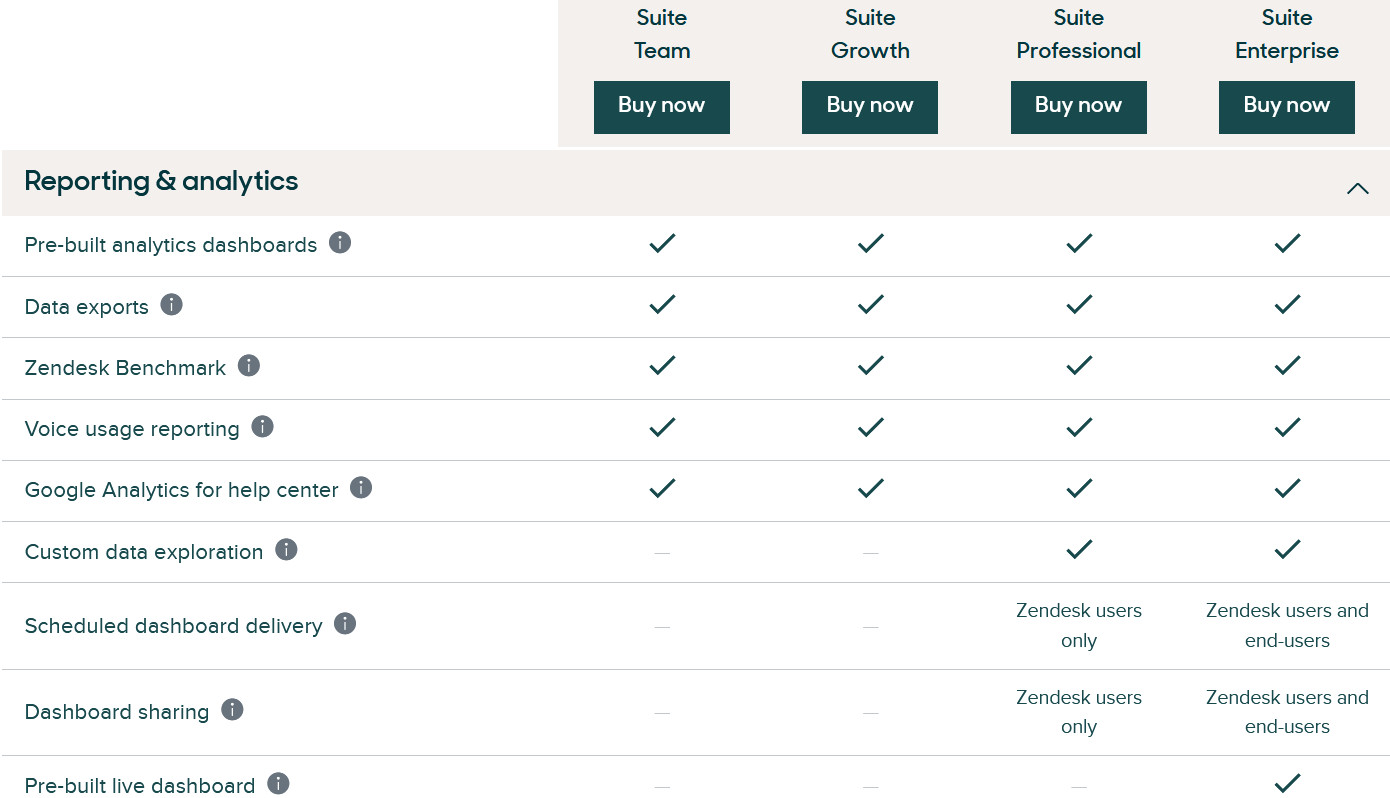Image resolution: width=1390 pixels, height=798 pixels.
Task: Open info icon beside Dashboard sharing
Action: (232, 710)
